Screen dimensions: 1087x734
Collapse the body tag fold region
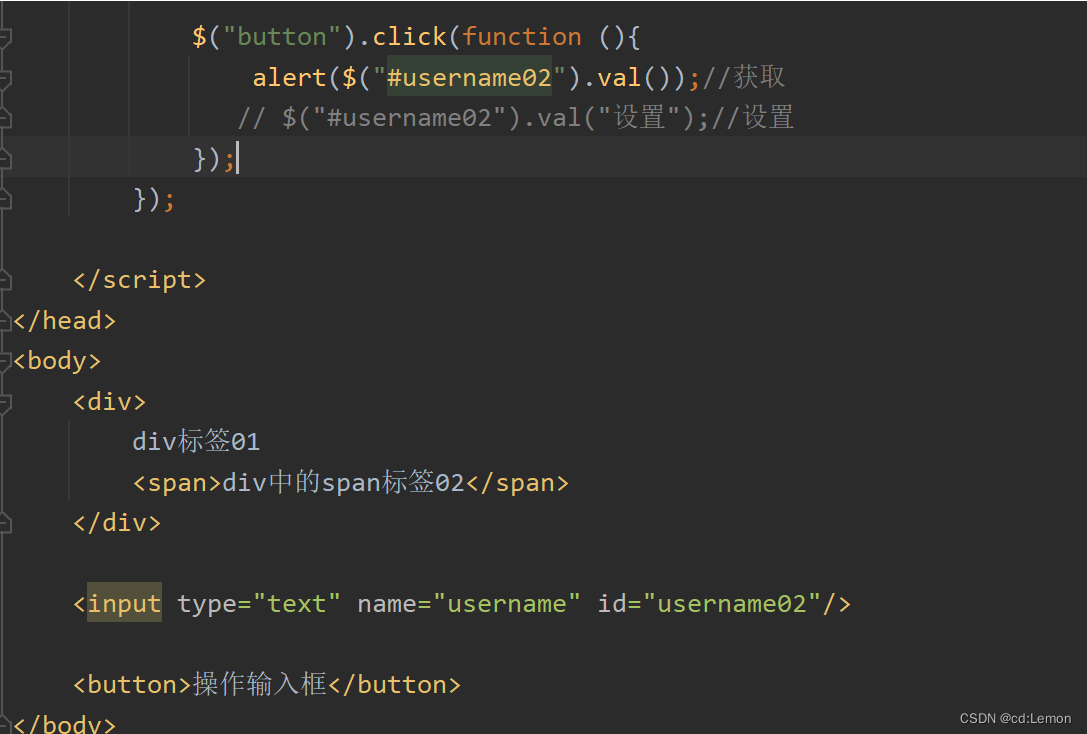(x=6, y=360)
